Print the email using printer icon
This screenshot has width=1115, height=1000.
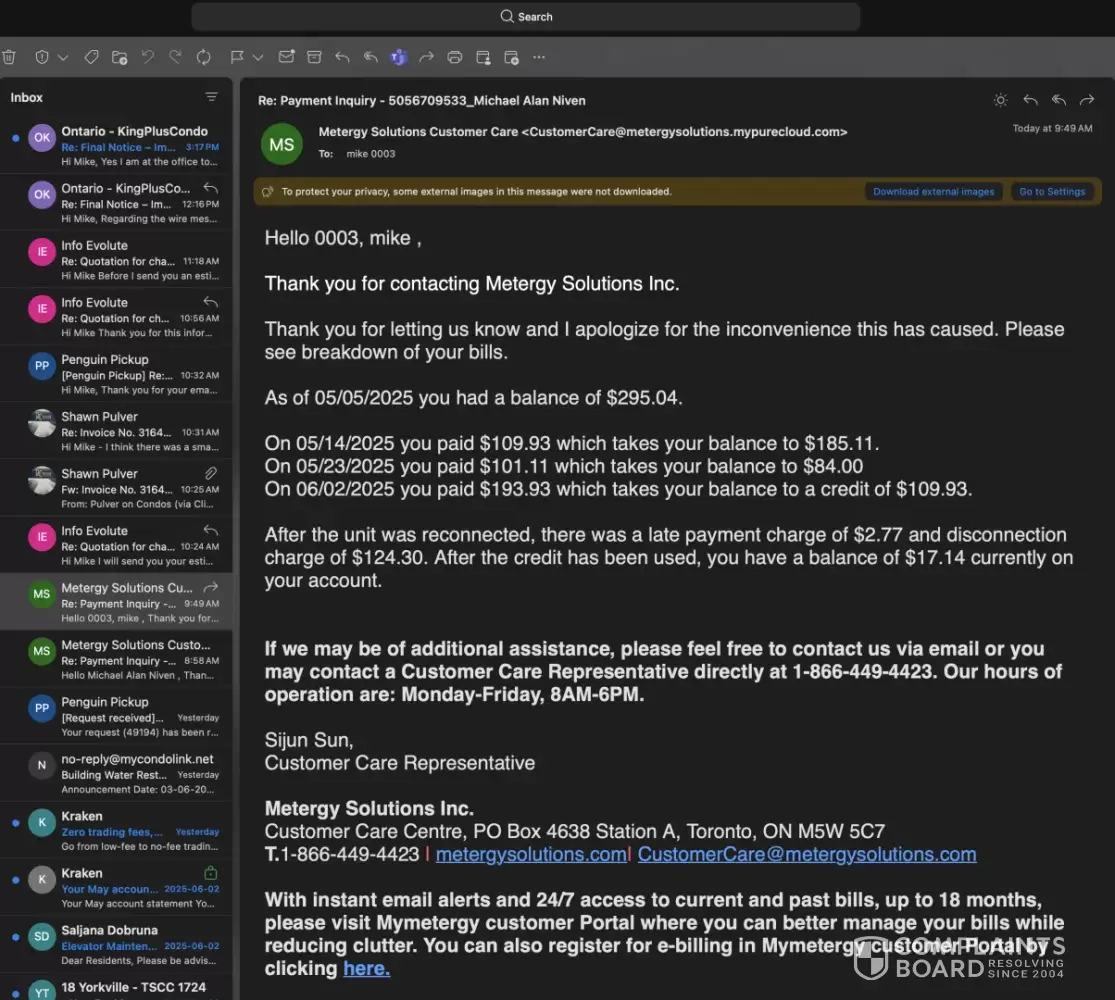[455, 57]
